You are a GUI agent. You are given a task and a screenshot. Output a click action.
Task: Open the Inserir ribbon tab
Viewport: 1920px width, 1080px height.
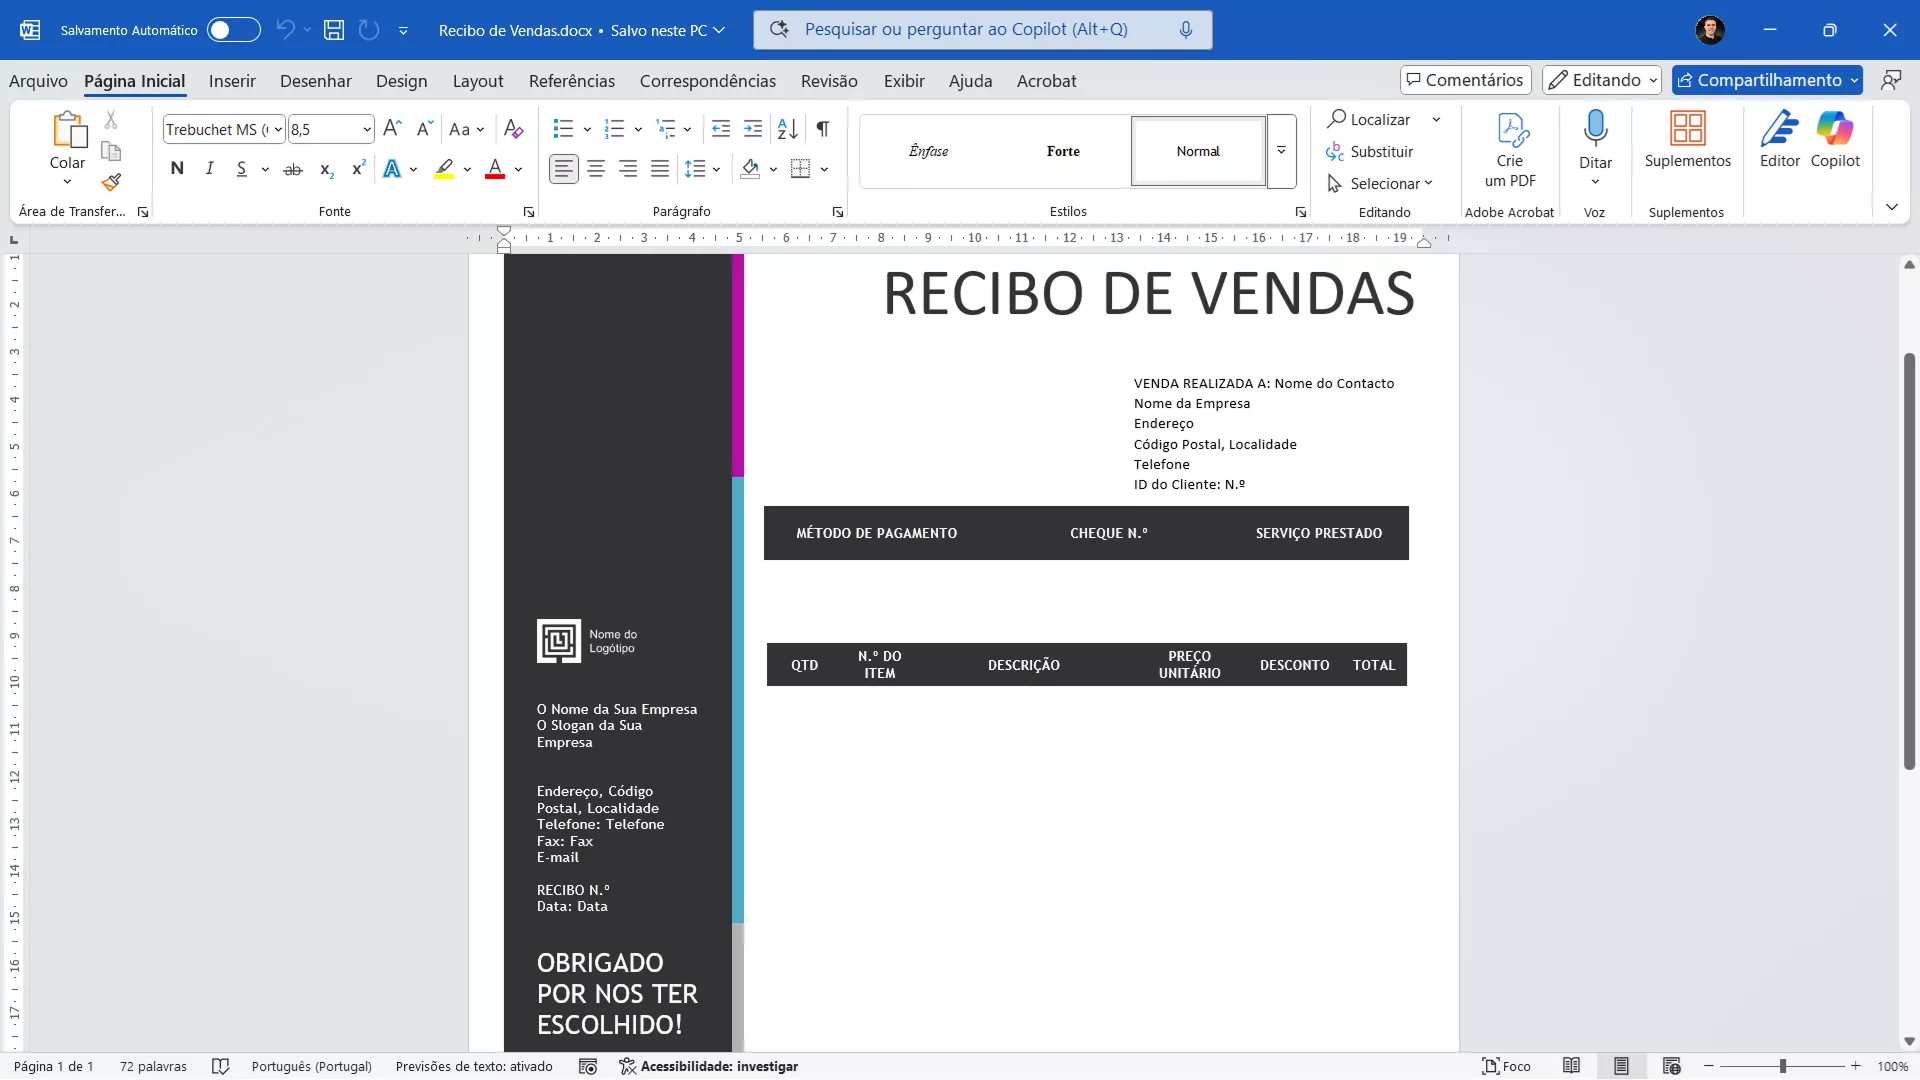click(x=232, y=81)
